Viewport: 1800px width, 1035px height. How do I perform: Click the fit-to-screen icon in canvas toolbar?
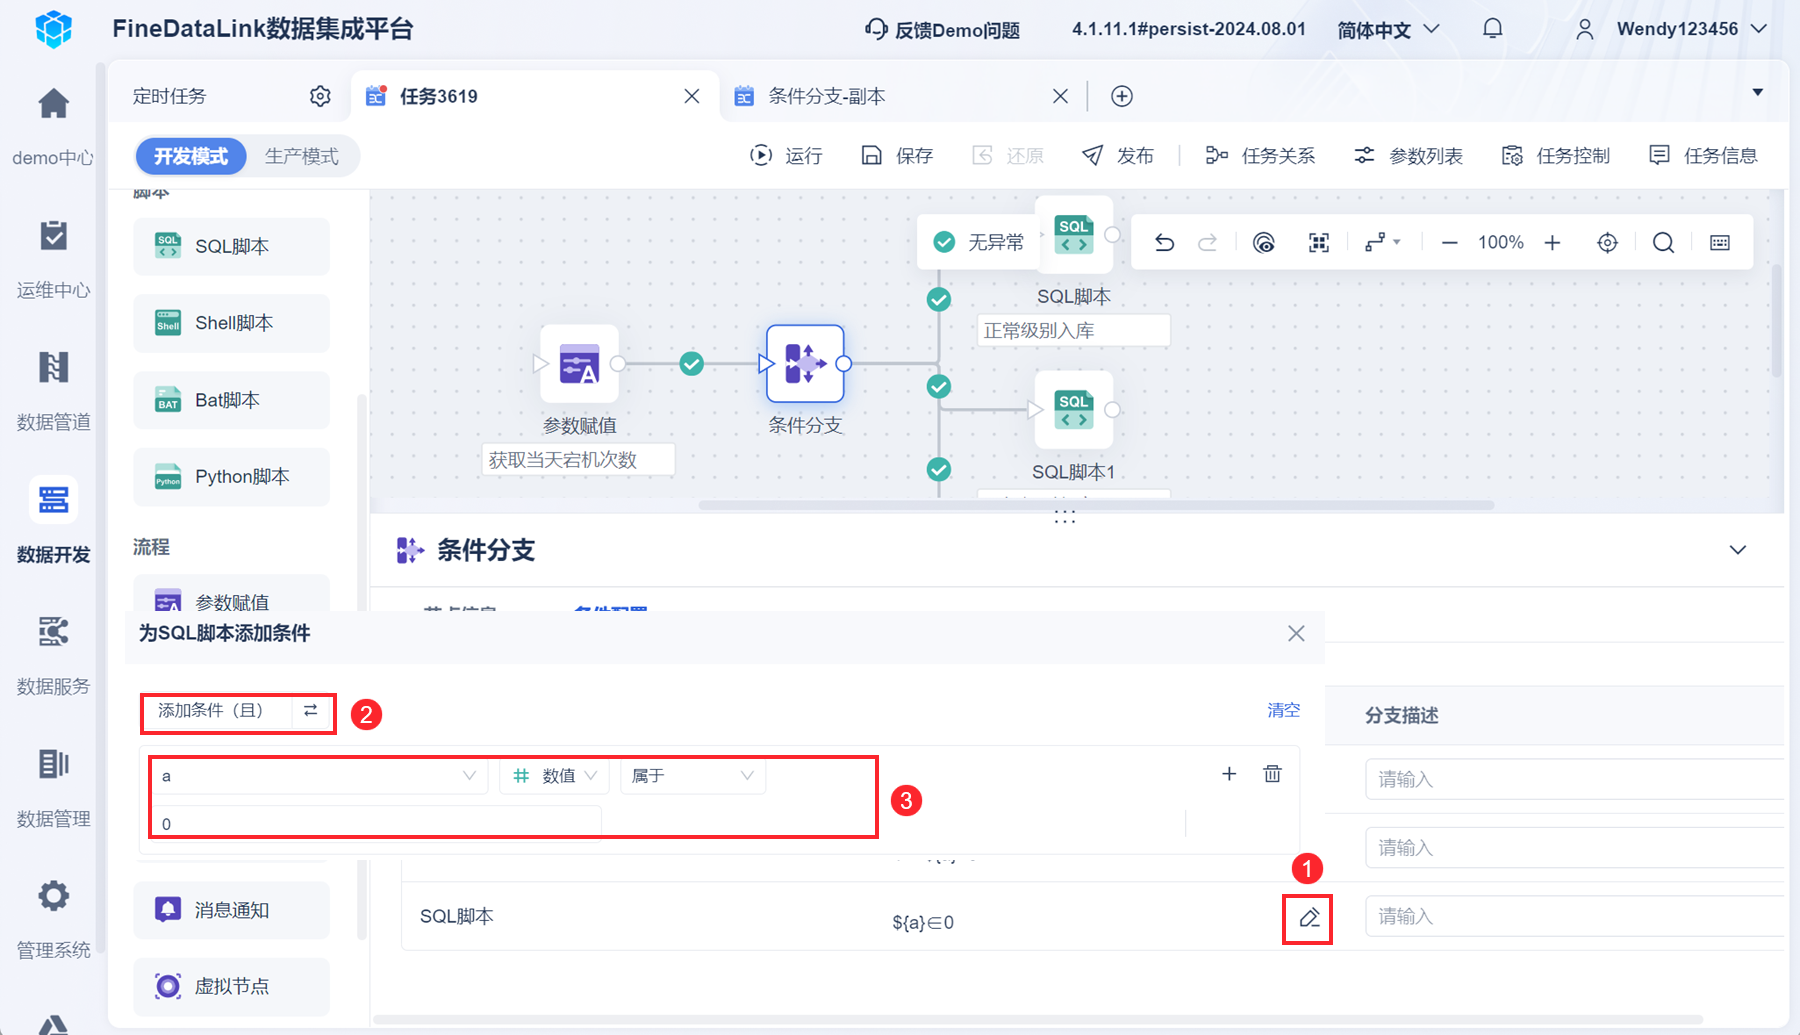click(x=1319, y=243)
